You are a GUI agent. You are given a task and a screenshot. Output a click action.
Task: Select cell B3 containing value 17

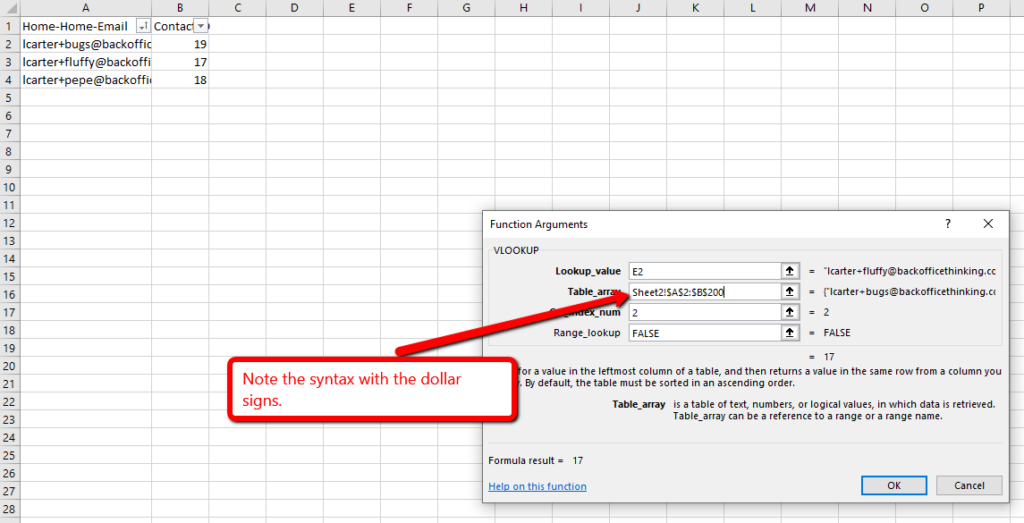[180, 62]
